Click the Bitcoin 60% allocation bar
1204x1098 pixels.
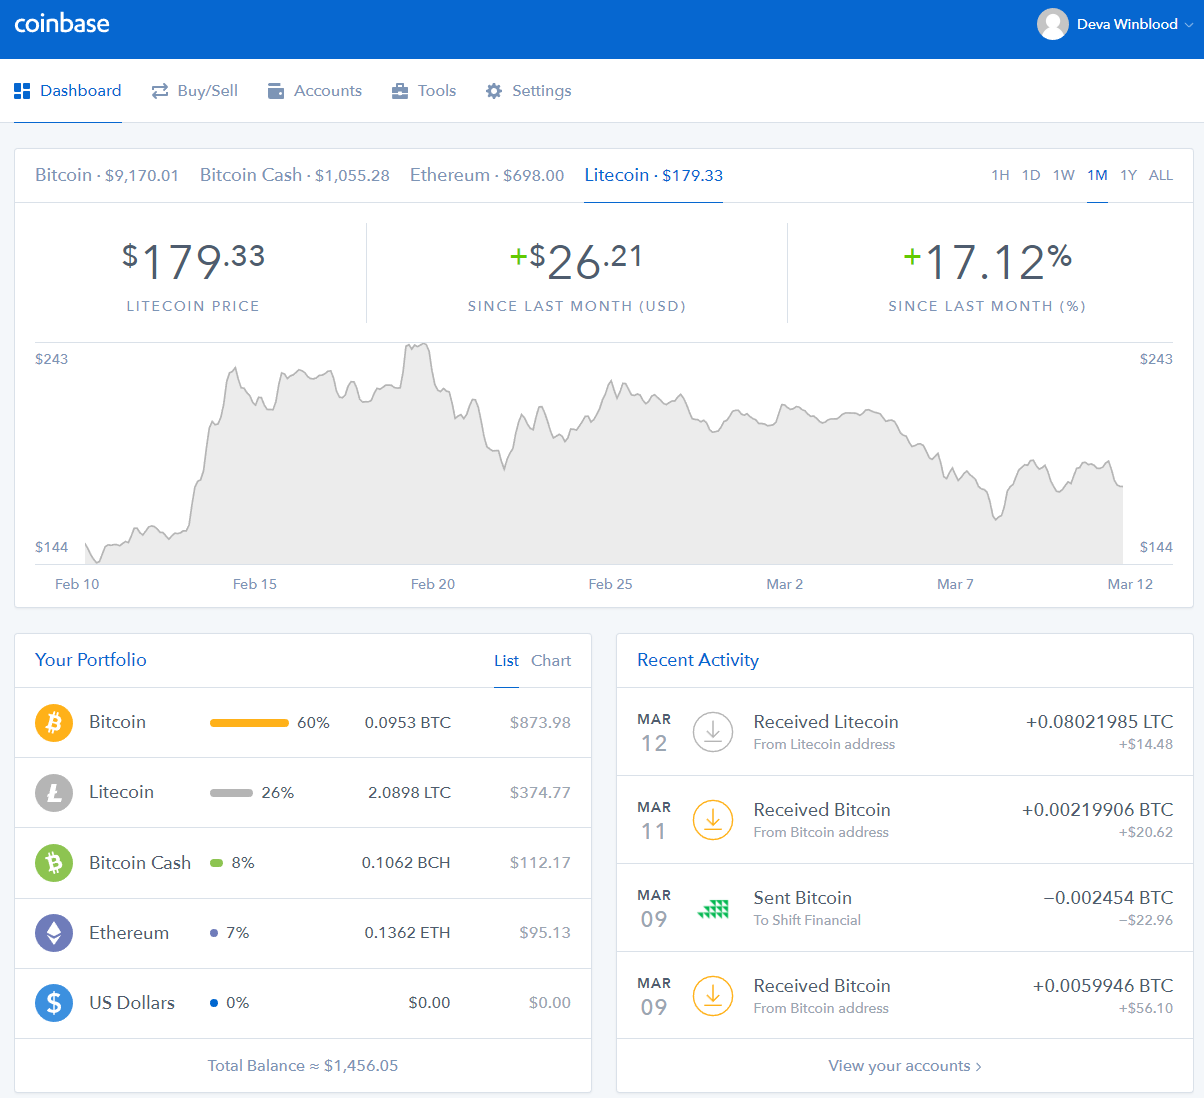pos(249,723)
